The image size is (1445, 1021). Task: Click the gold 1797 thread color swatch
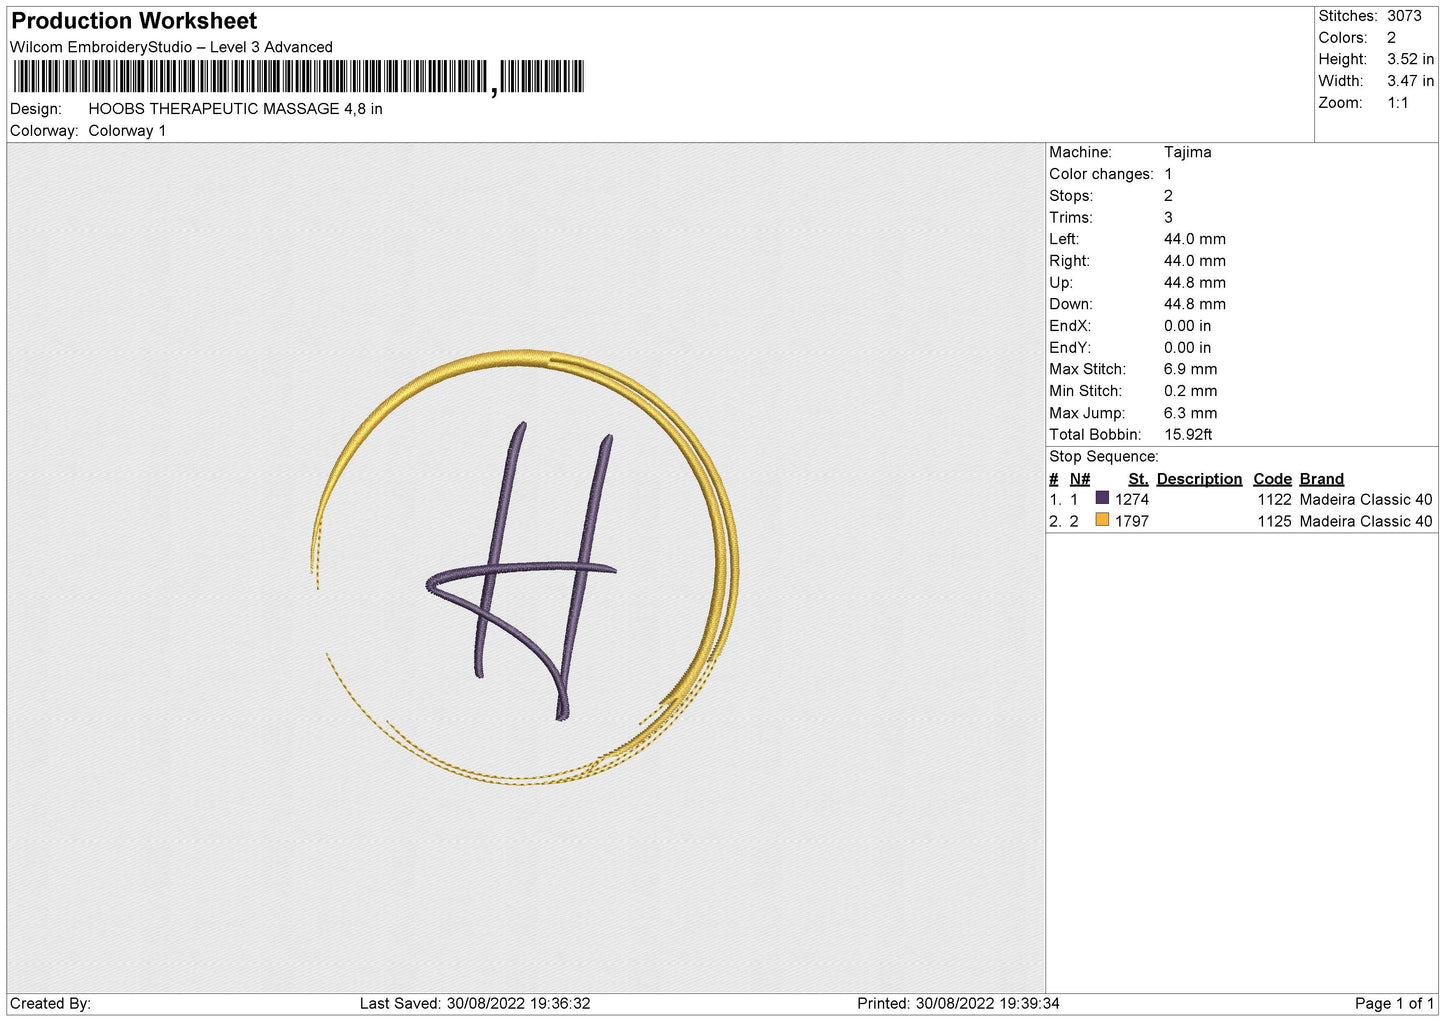coord(1102,520)
